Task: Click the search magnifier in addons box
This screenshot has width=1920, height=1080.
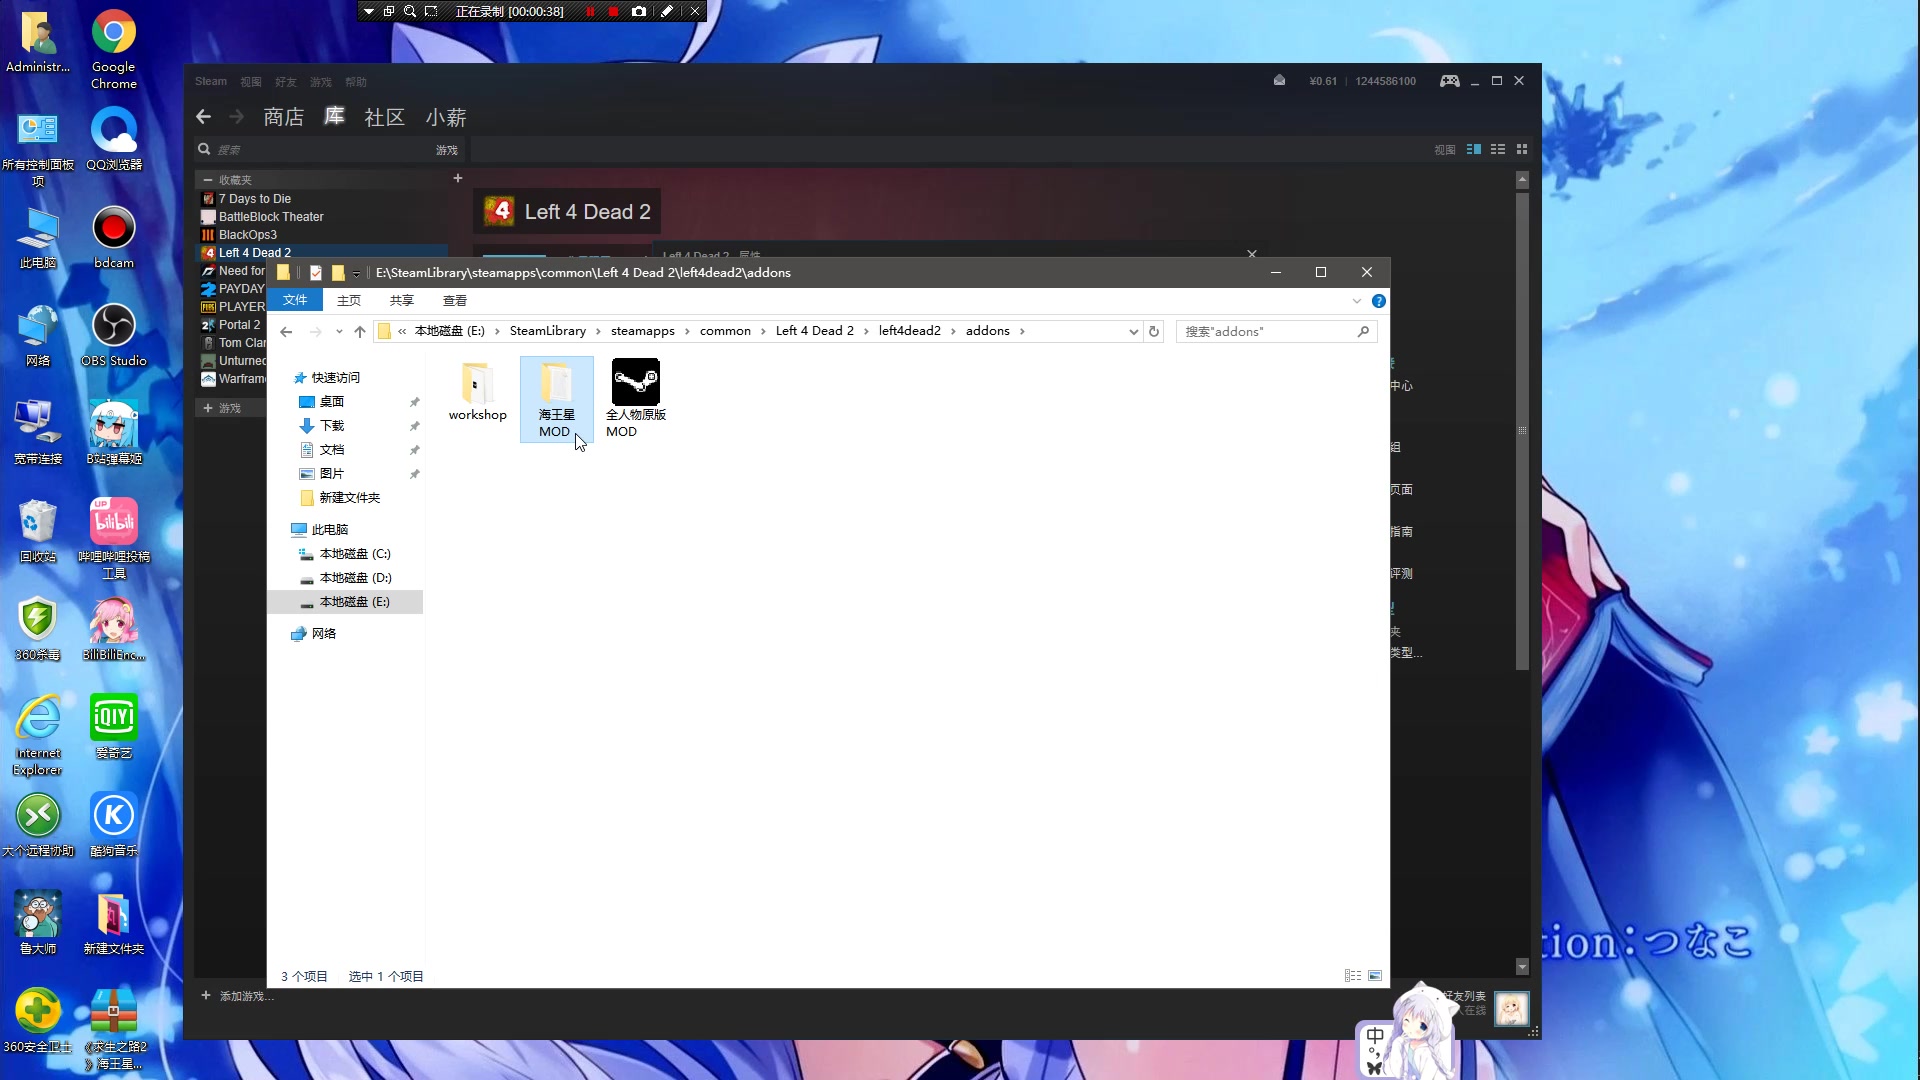Action: point(1363,332)
